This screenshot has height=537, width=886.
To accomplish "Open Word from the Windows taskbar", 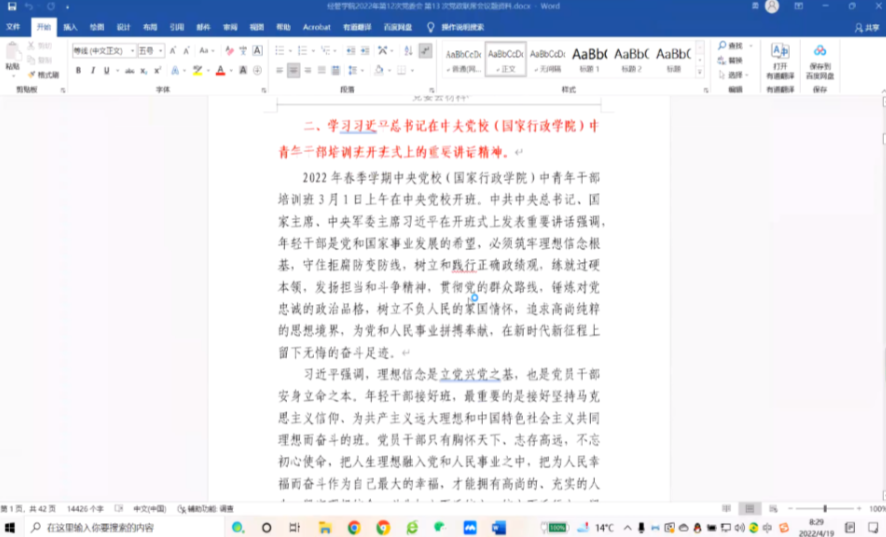I will pyautogui.click(x=498, y=527).
